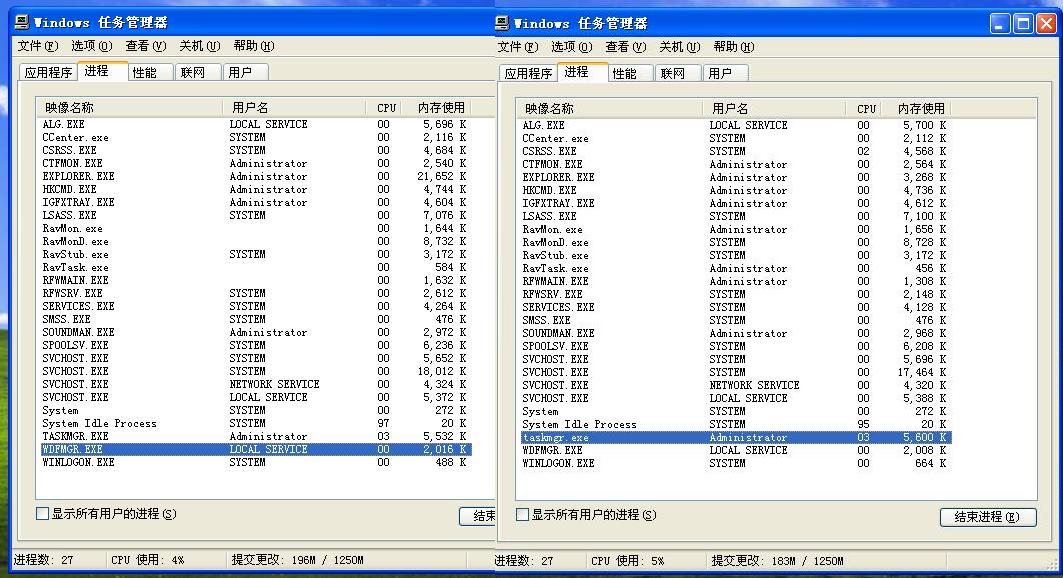Click SVCHOST.EXE NETWORK SERVICE row in right window
The height and width of the screenshot is (578, 1063).
tap(736, 385)
